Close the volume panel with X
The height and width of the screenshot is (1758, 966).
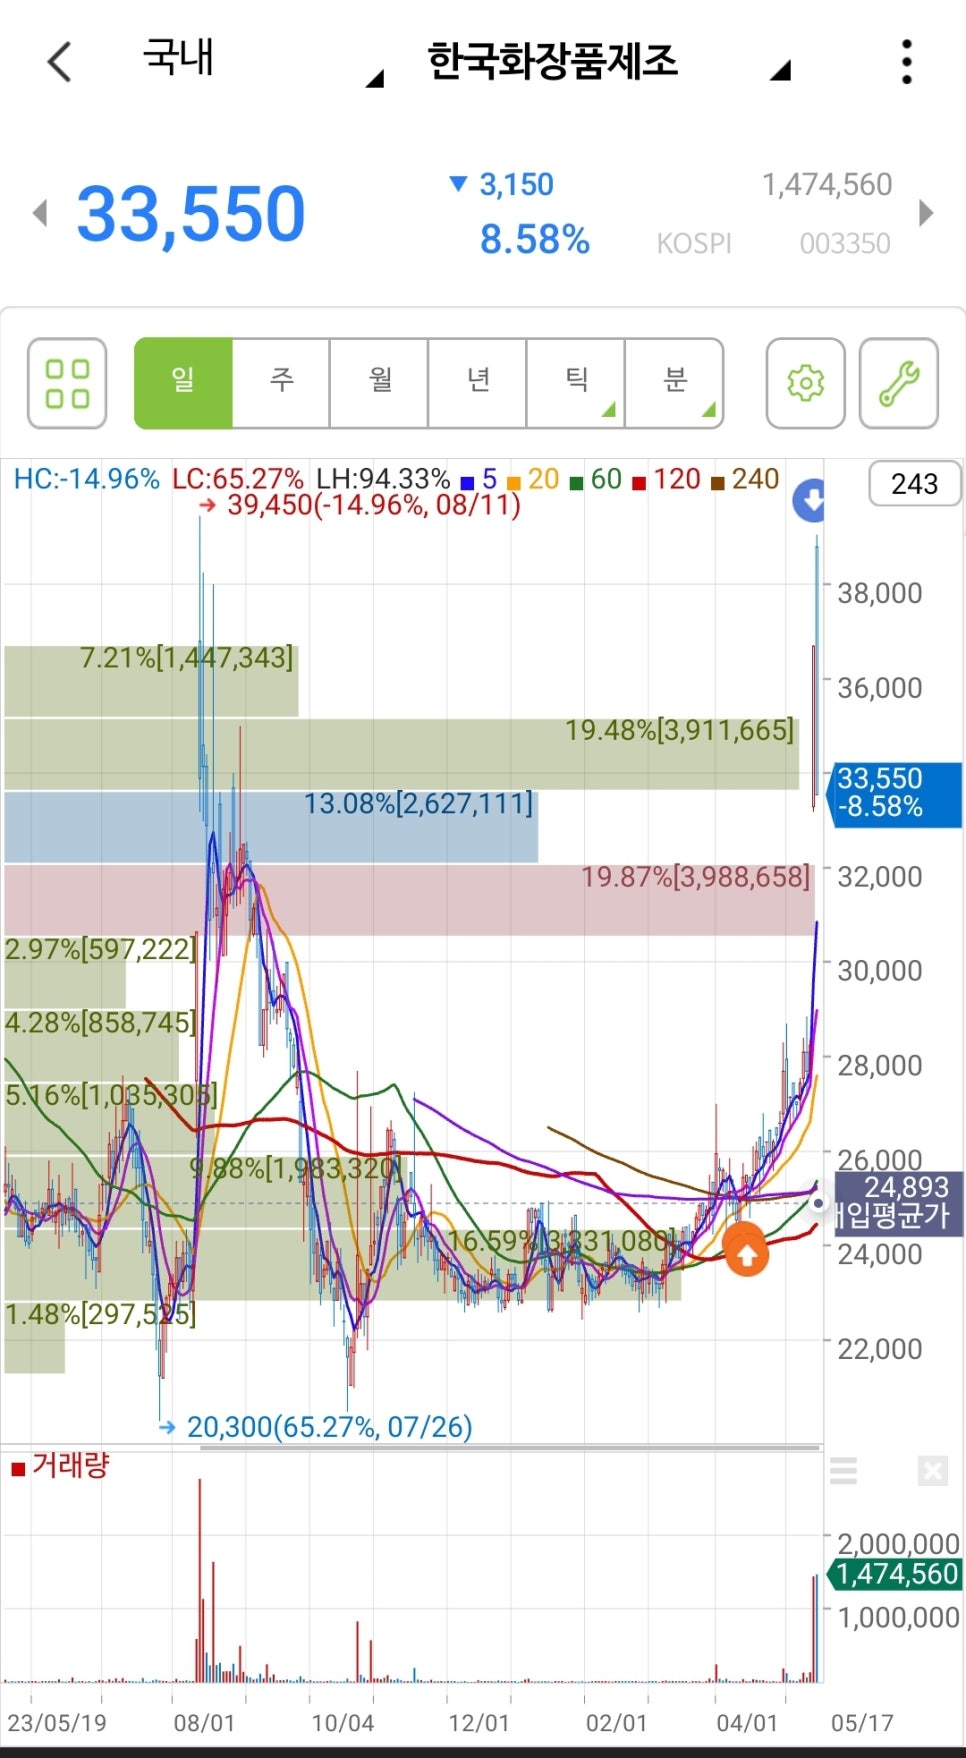point(932,1471)
